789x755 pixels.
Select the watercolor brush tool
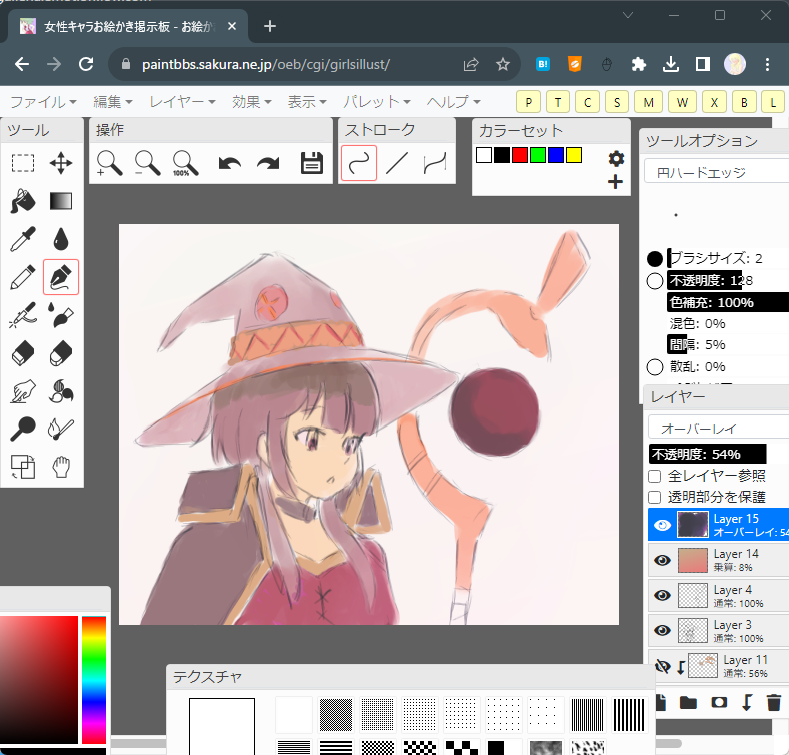pos(61,315)
